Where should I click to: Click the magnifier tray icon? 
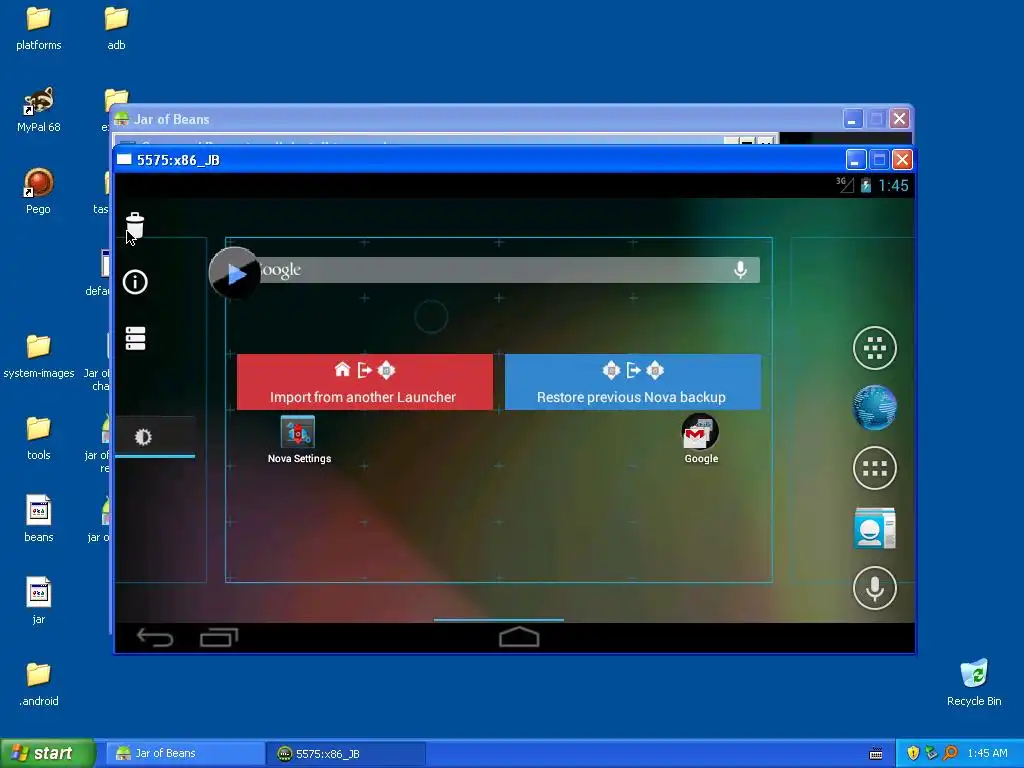(951, 753)
